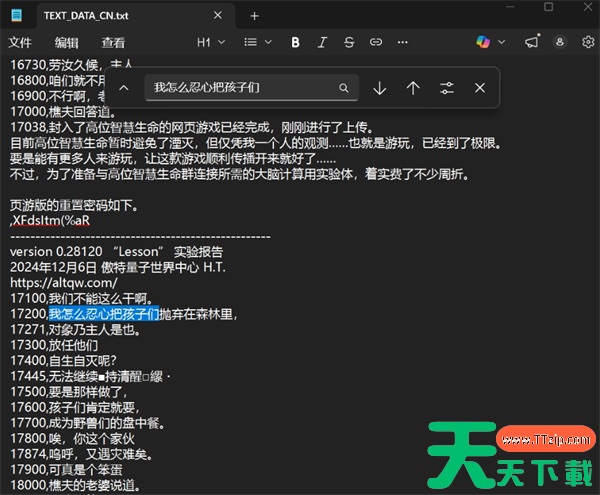
Task: Add a new tab with plus button
Action: pos(254,16)
